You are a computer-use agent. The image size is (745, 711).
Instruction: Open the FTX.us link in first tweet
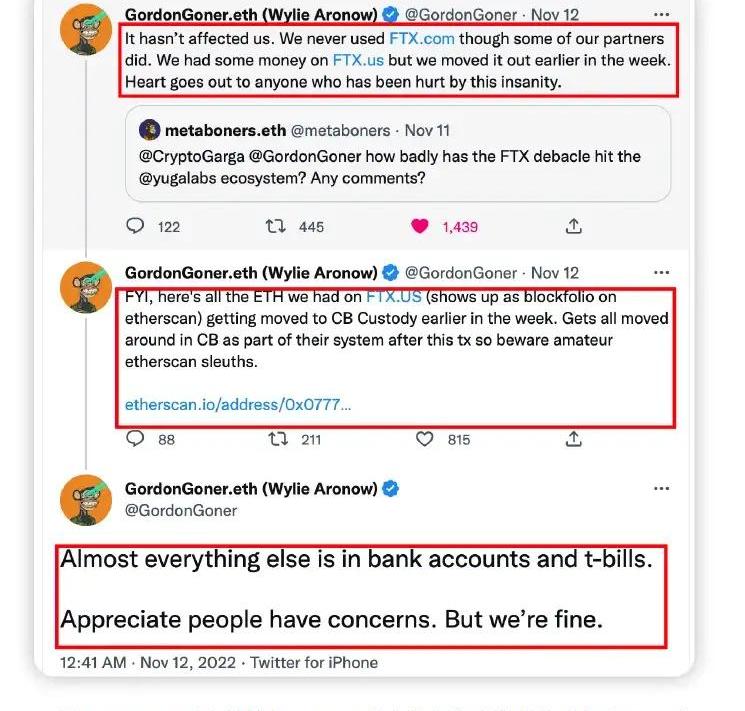click(359, 60)
